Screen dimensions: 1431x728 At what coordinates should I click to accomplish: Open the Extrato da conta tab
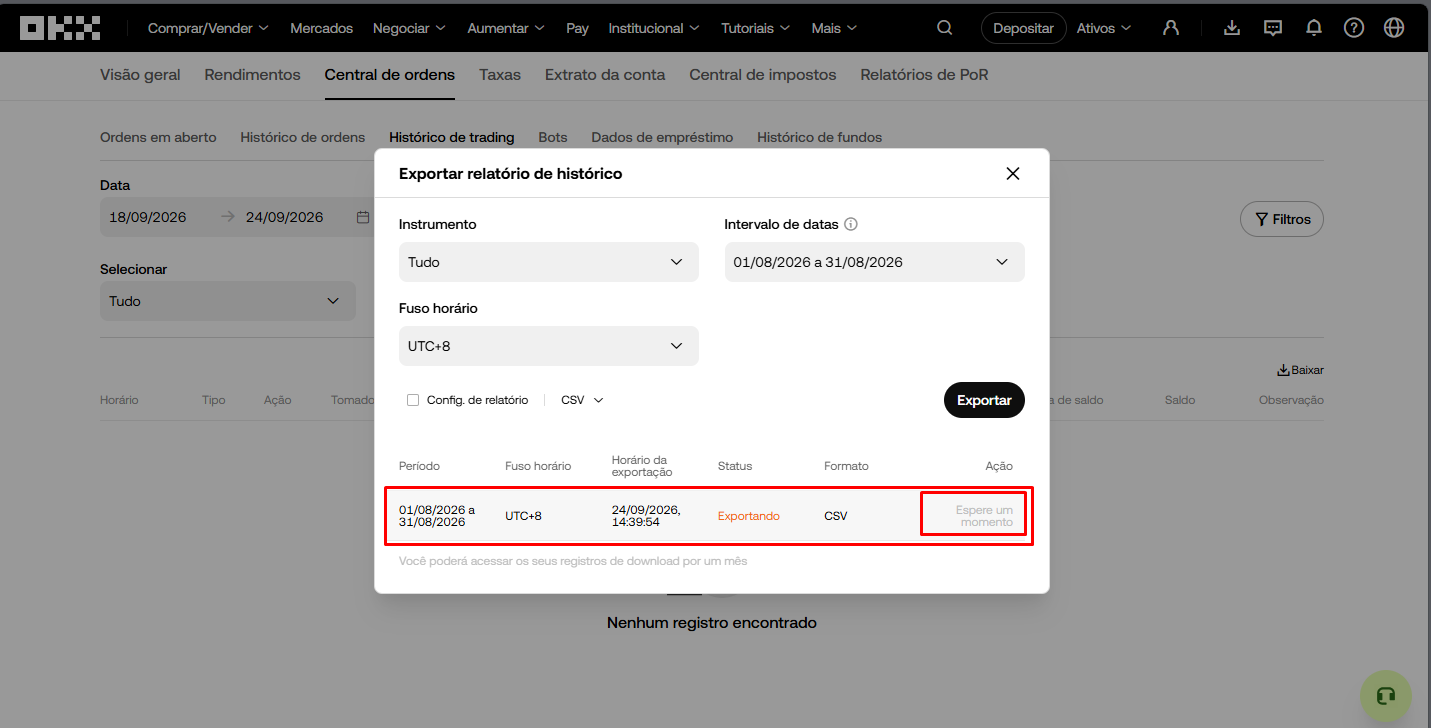click(x=605, y=74)
